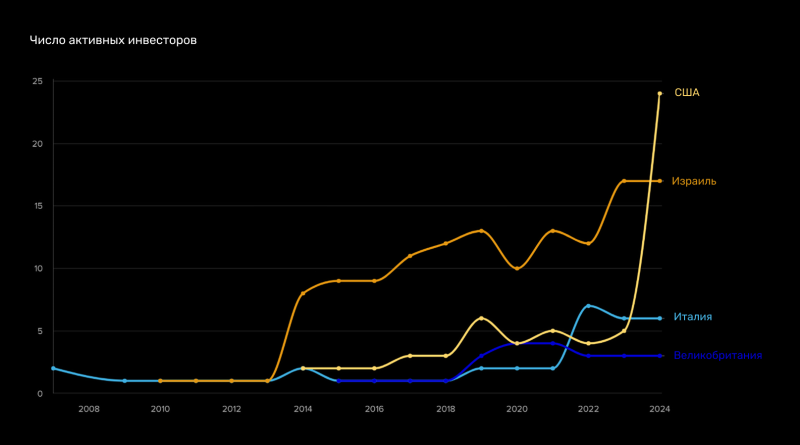This screenshot has height=445, width=800.
Task: Select the Израиль data point at 2017
Action: point(410,256)
